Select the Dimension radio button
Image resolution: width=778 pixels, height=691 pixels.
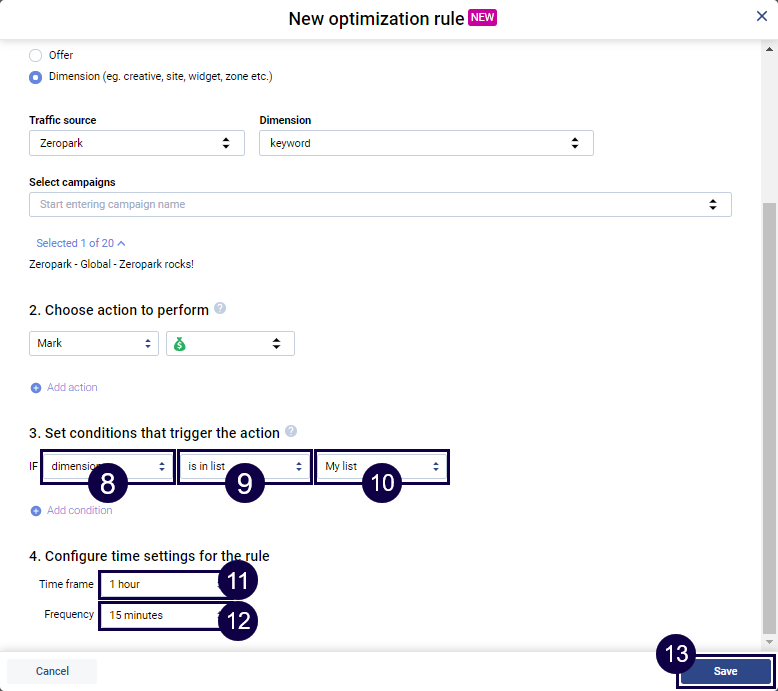[x=36, y=77]
